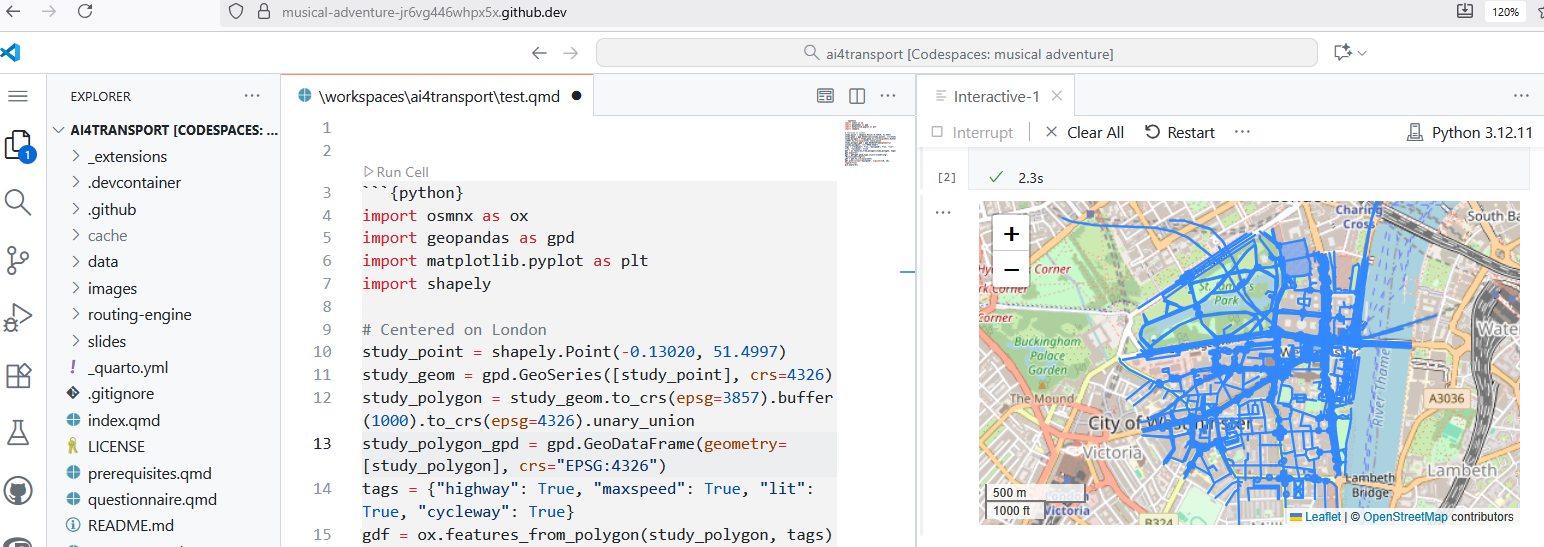Open the Testing flask icon

tap(18, 433)
